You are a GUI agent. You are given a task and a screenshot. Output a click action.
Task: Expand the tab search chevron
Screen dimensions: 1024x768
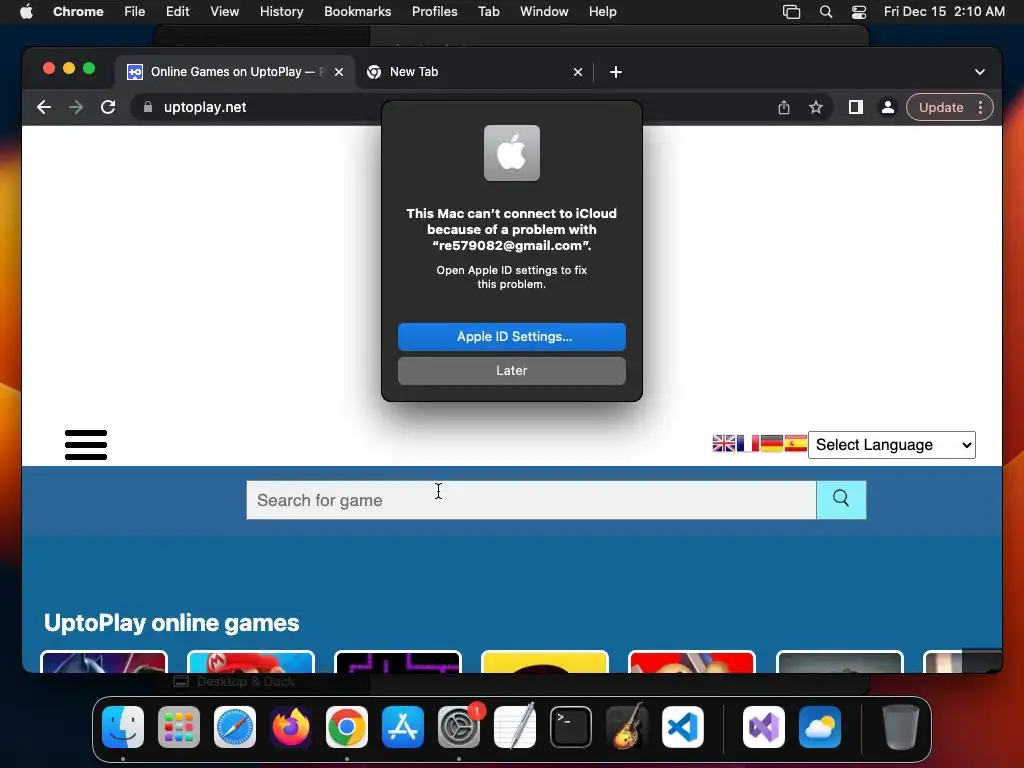pos(980,72)
